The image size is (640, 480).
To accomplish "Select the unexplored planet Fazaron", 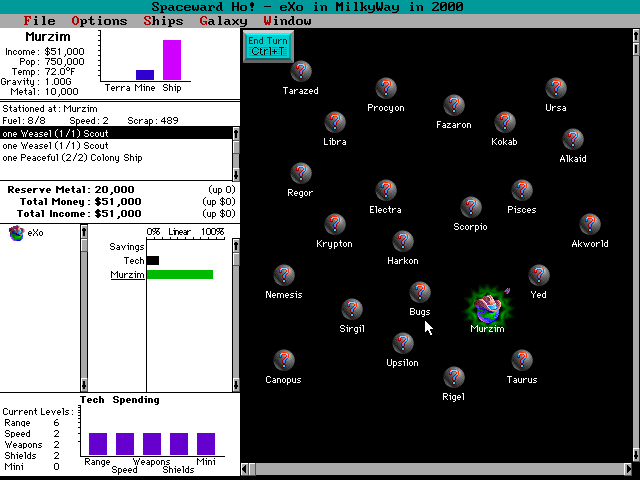I will click(x=454, y=105).
